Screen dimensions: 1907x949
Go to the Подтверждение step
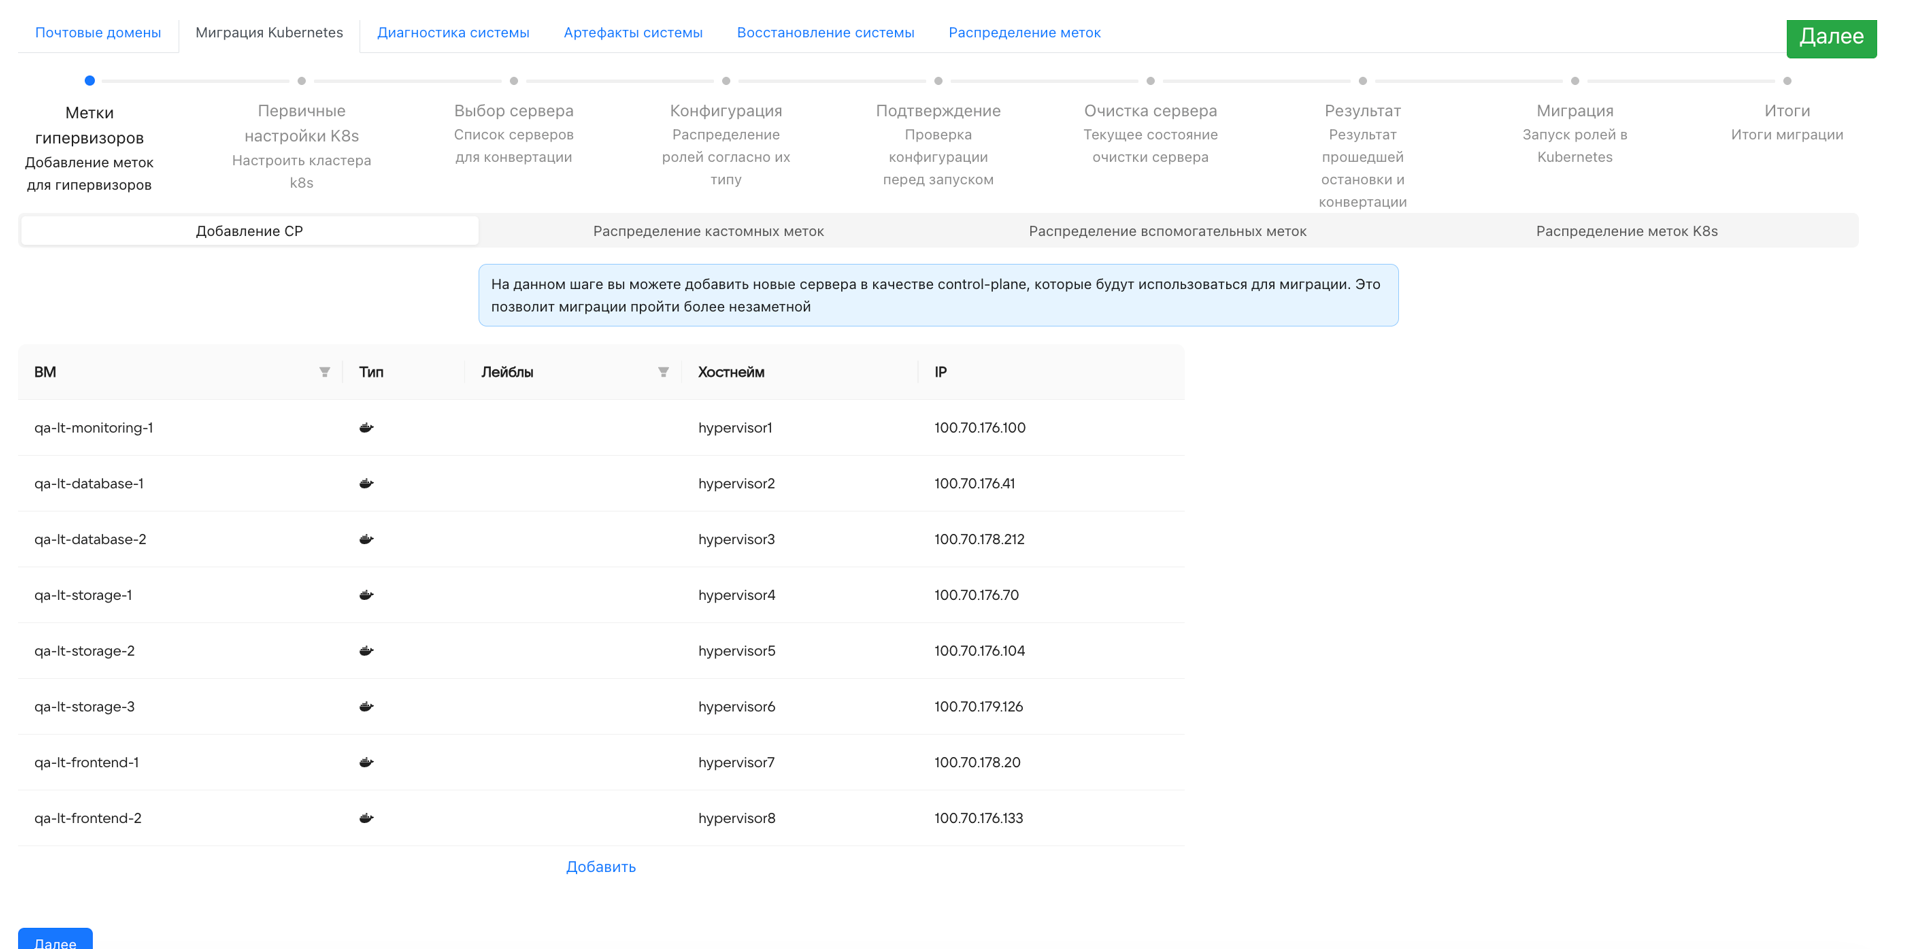(938, 135)
